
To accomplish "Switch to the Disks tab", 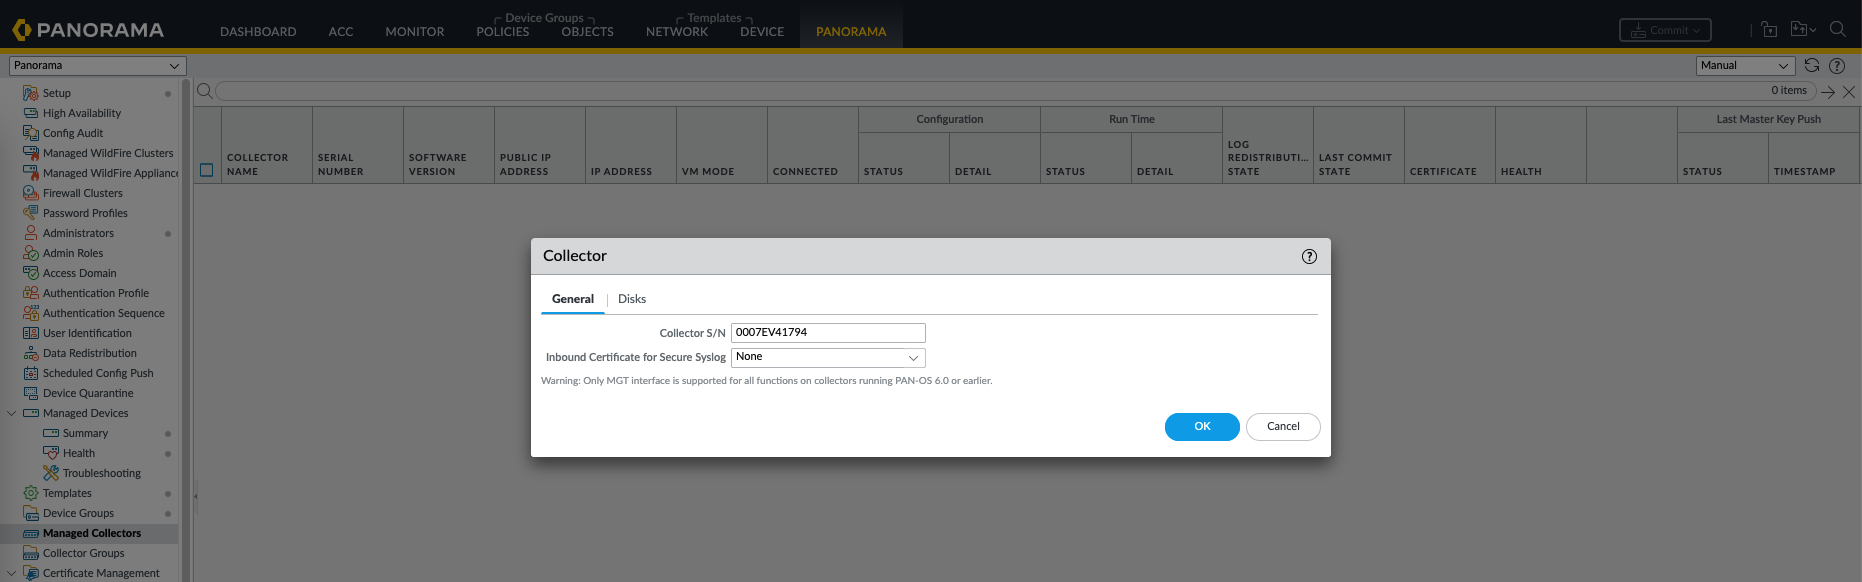I will coord(631,299).
